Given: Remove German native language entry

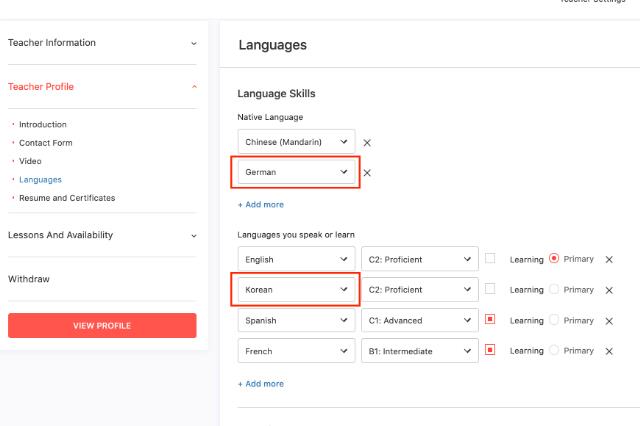Looking at the screenshot, I should click(367, 173).
